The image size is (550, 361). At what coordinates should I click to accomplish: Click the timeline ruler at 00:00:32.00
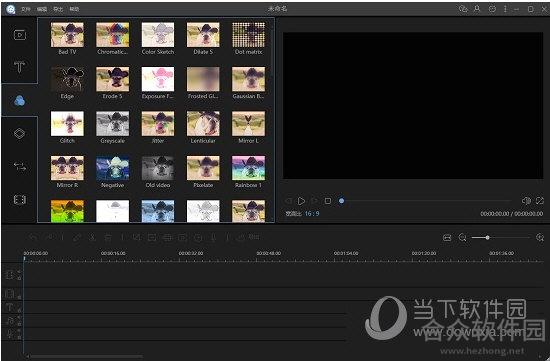(191, 253)
